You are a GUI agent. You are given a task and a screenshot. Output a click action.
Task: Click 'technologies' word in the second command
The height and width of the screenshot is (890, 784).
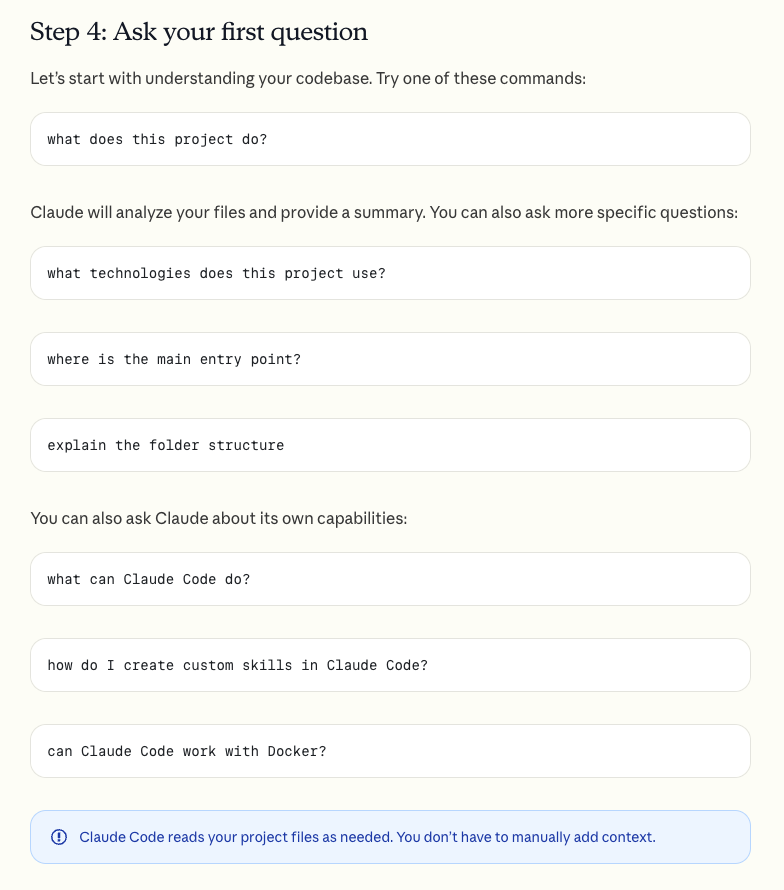click(x=140, y=274)
